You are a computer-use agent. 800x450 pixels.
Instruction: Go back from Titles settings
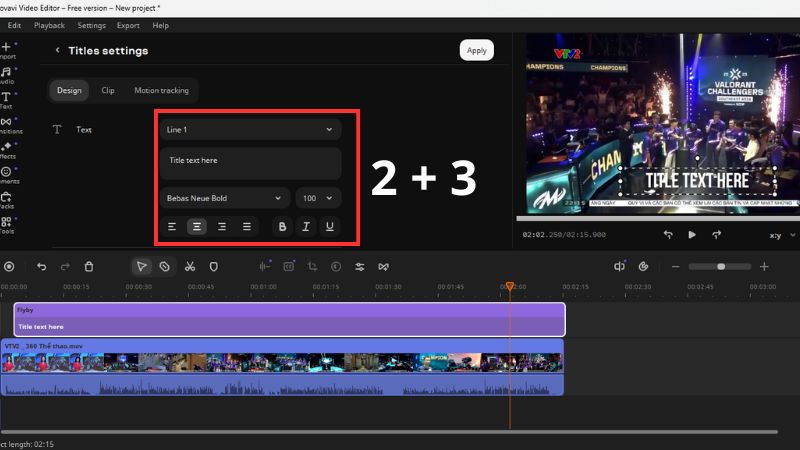point(57,50)
